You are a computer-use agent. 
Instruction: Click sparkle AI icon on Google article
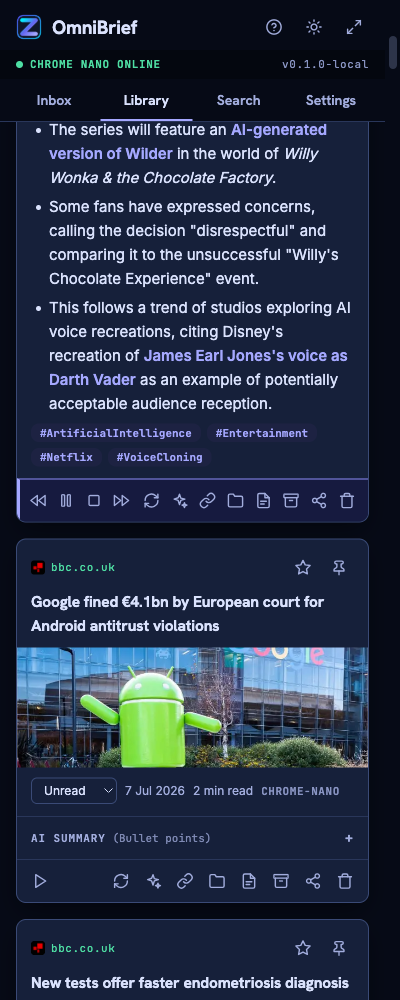154,881
